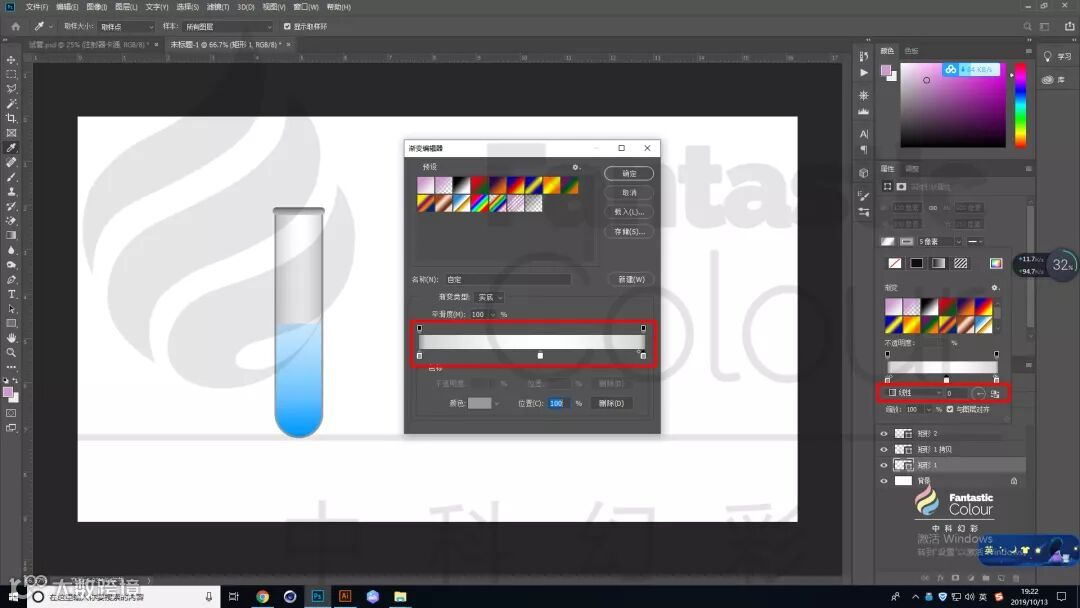The image size is (1080, 608).
Task: Click the 名称(N) input field
Action: click(508, 280)
